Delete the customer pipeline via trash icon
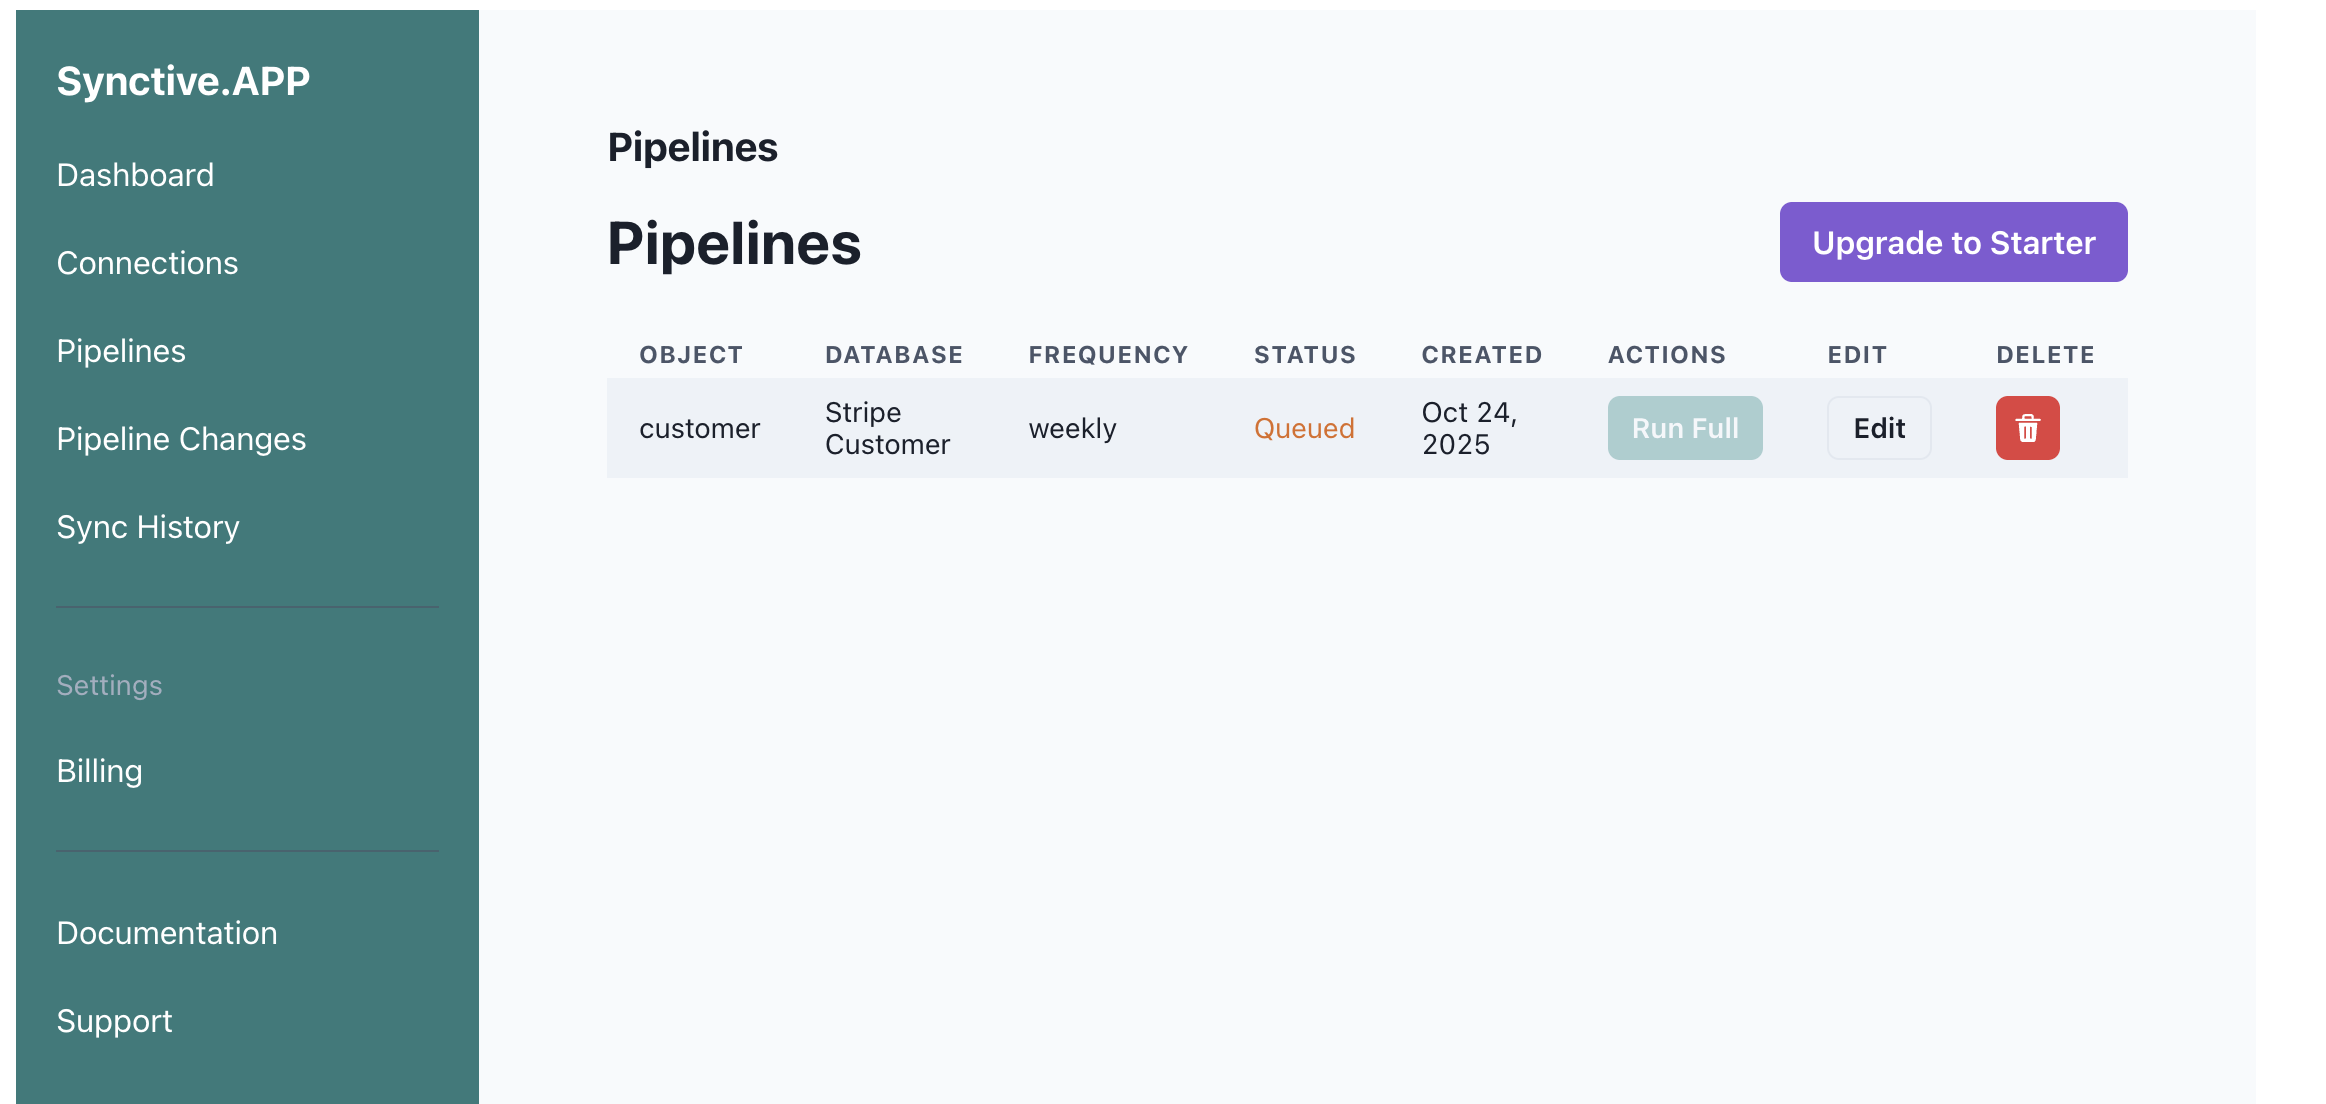The width and height of the screenshot is (2326, 1104). pos(2027,427)
